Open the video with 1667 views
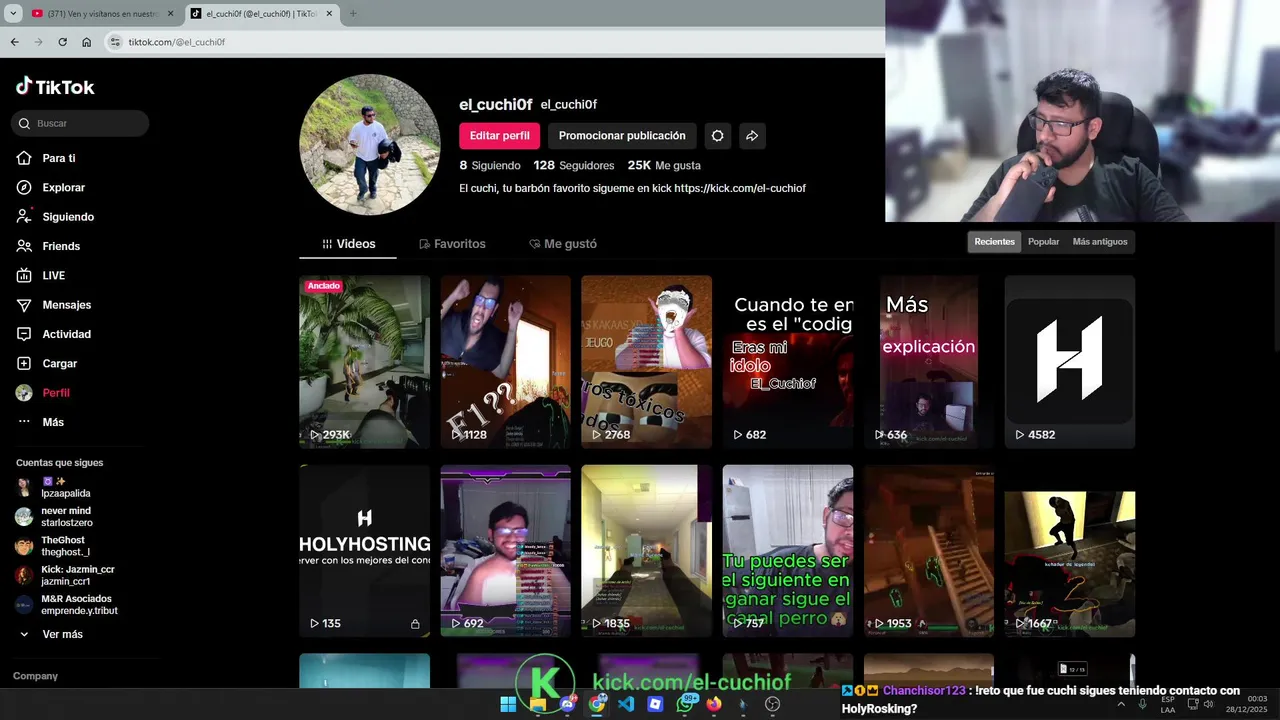Image resolution: width=1280 pixels, height=720 pixels. 1070,551
